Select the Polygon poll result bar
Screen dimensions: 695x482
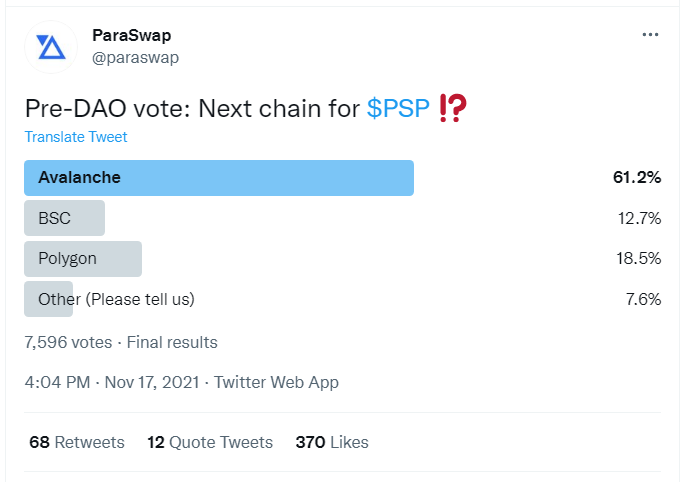click(83, 259)
